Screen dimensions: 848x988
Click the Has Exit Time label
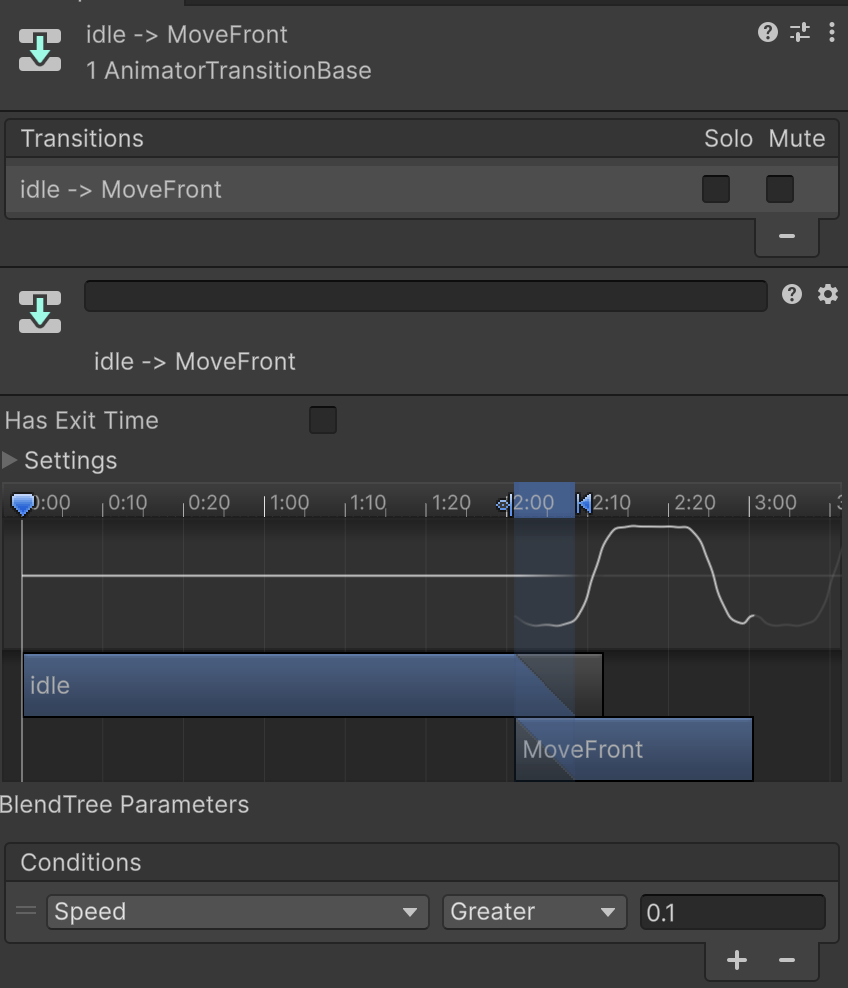(82, 420)
